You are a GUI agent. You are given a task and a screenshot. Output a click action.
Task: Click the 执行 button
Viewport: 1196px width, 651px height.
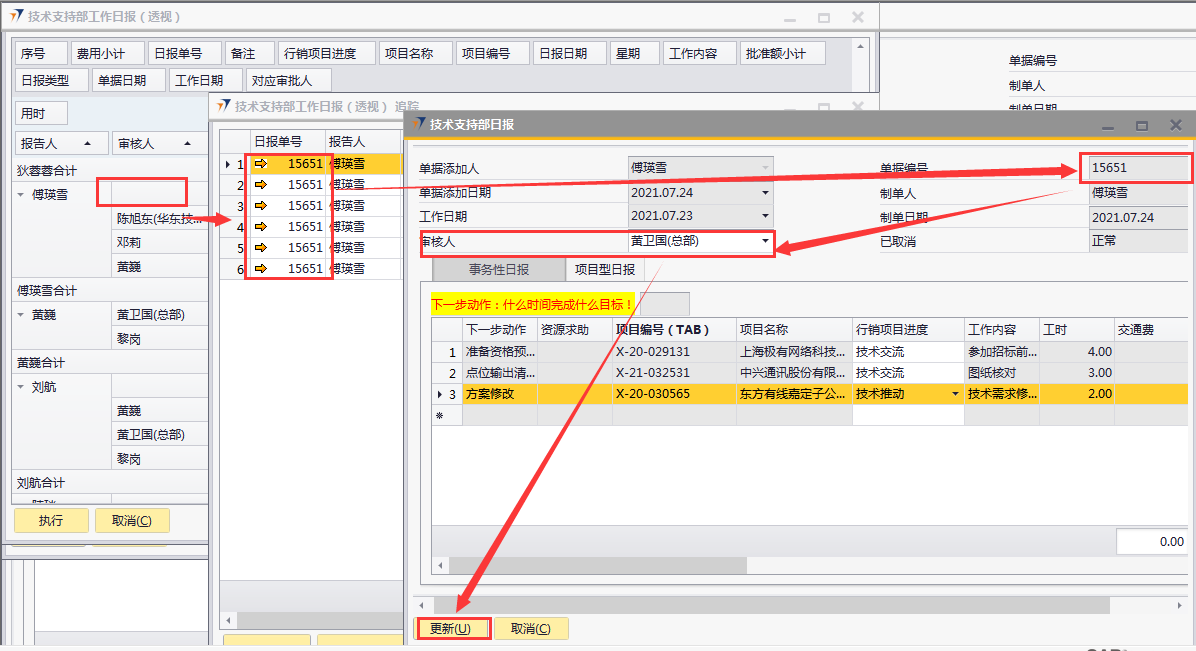[51, 521]
